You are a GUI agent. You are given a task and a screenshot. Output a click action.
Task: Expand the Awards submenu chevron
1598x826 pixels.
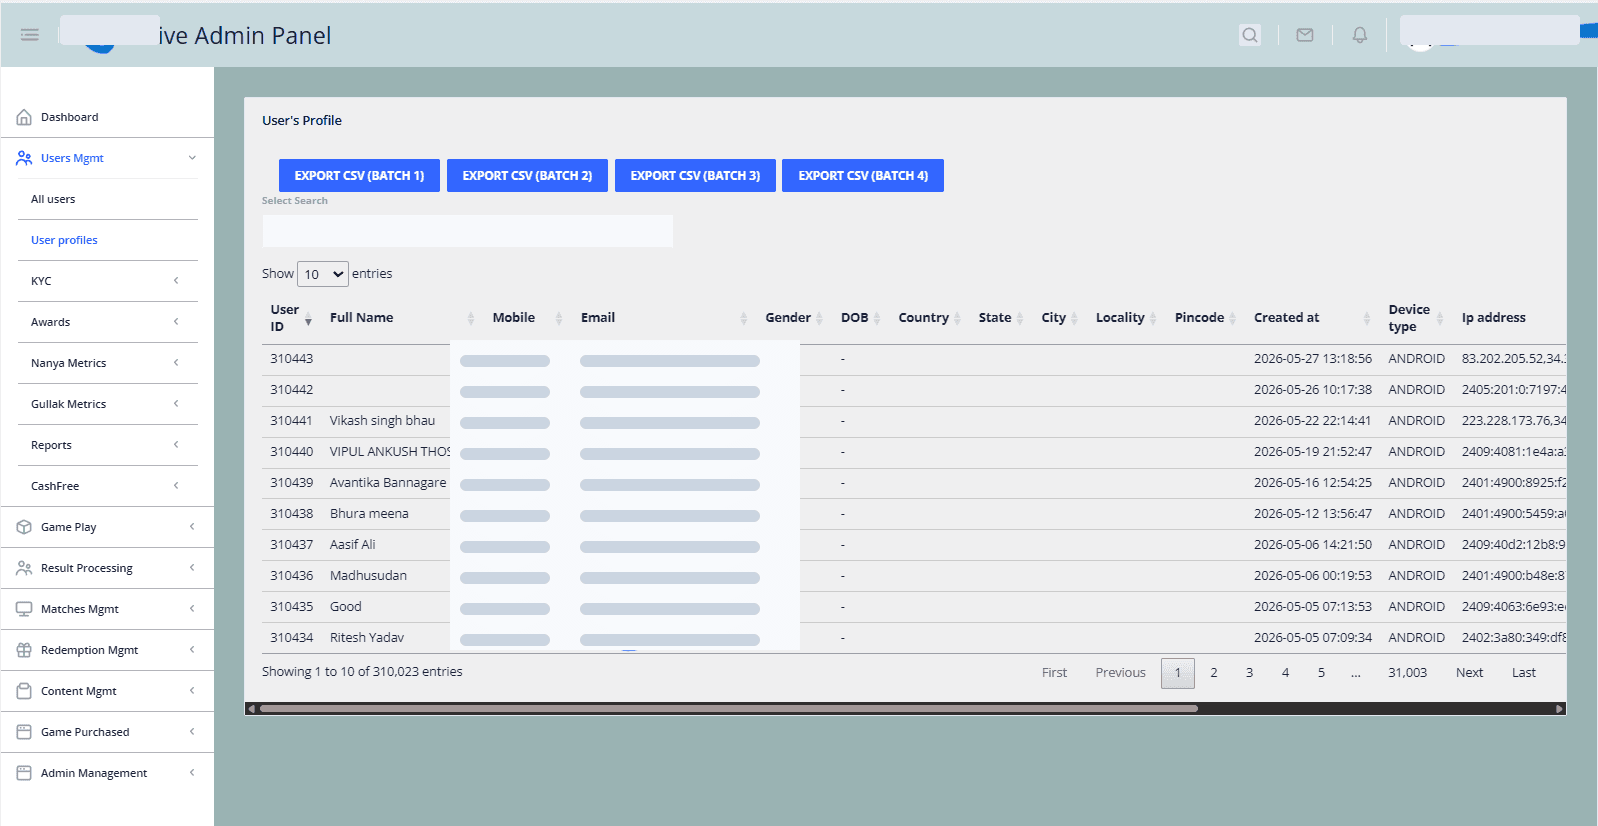pyautogui.click(x=176, y=322)
